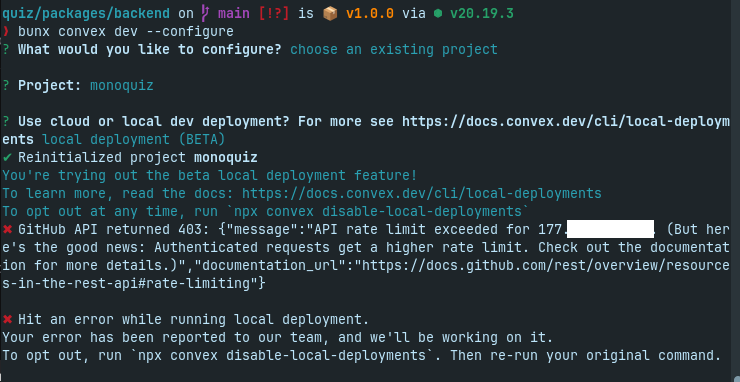Click the red X before GitHub API
The image size is (740, 382).
coord(7,229)
